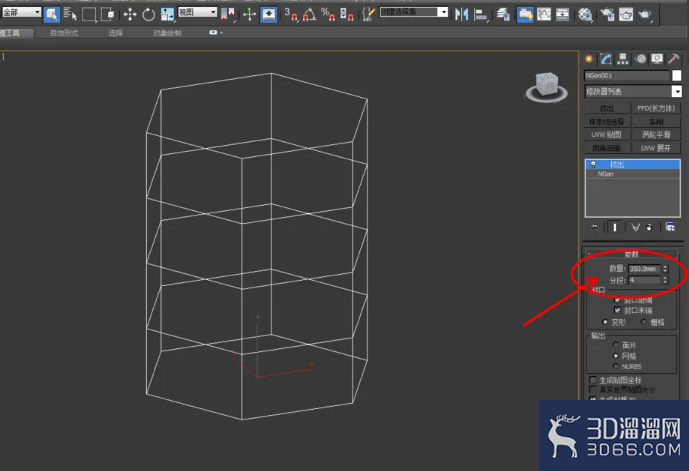This screenshot has height=471, width=689.
Task: Click the Mirror tool icon
Action: tap(461, 14)
